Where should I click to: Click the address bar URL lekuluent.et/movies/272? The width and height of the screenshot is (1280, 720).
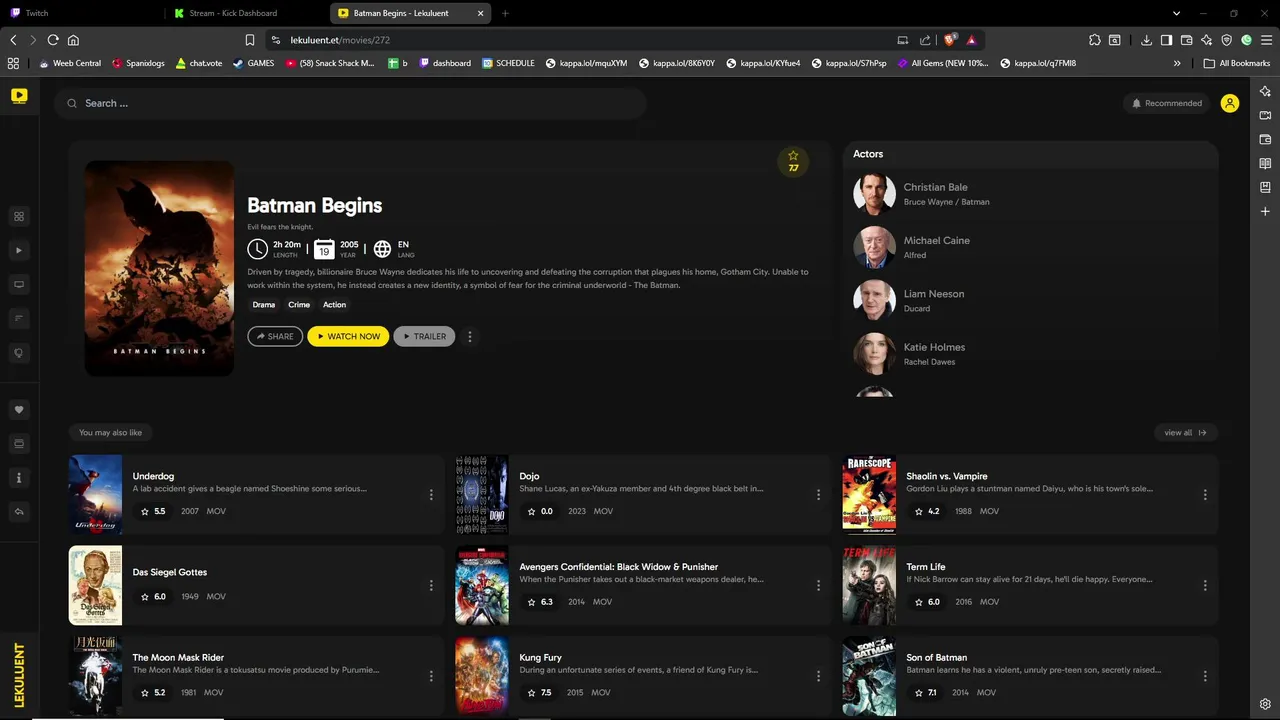point(340,40)
